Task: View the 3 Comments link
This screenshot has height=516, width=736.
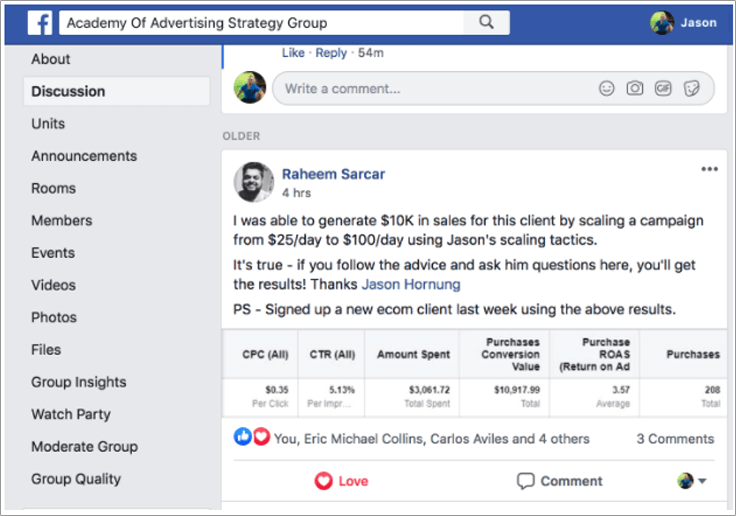Action: (675, 439)
